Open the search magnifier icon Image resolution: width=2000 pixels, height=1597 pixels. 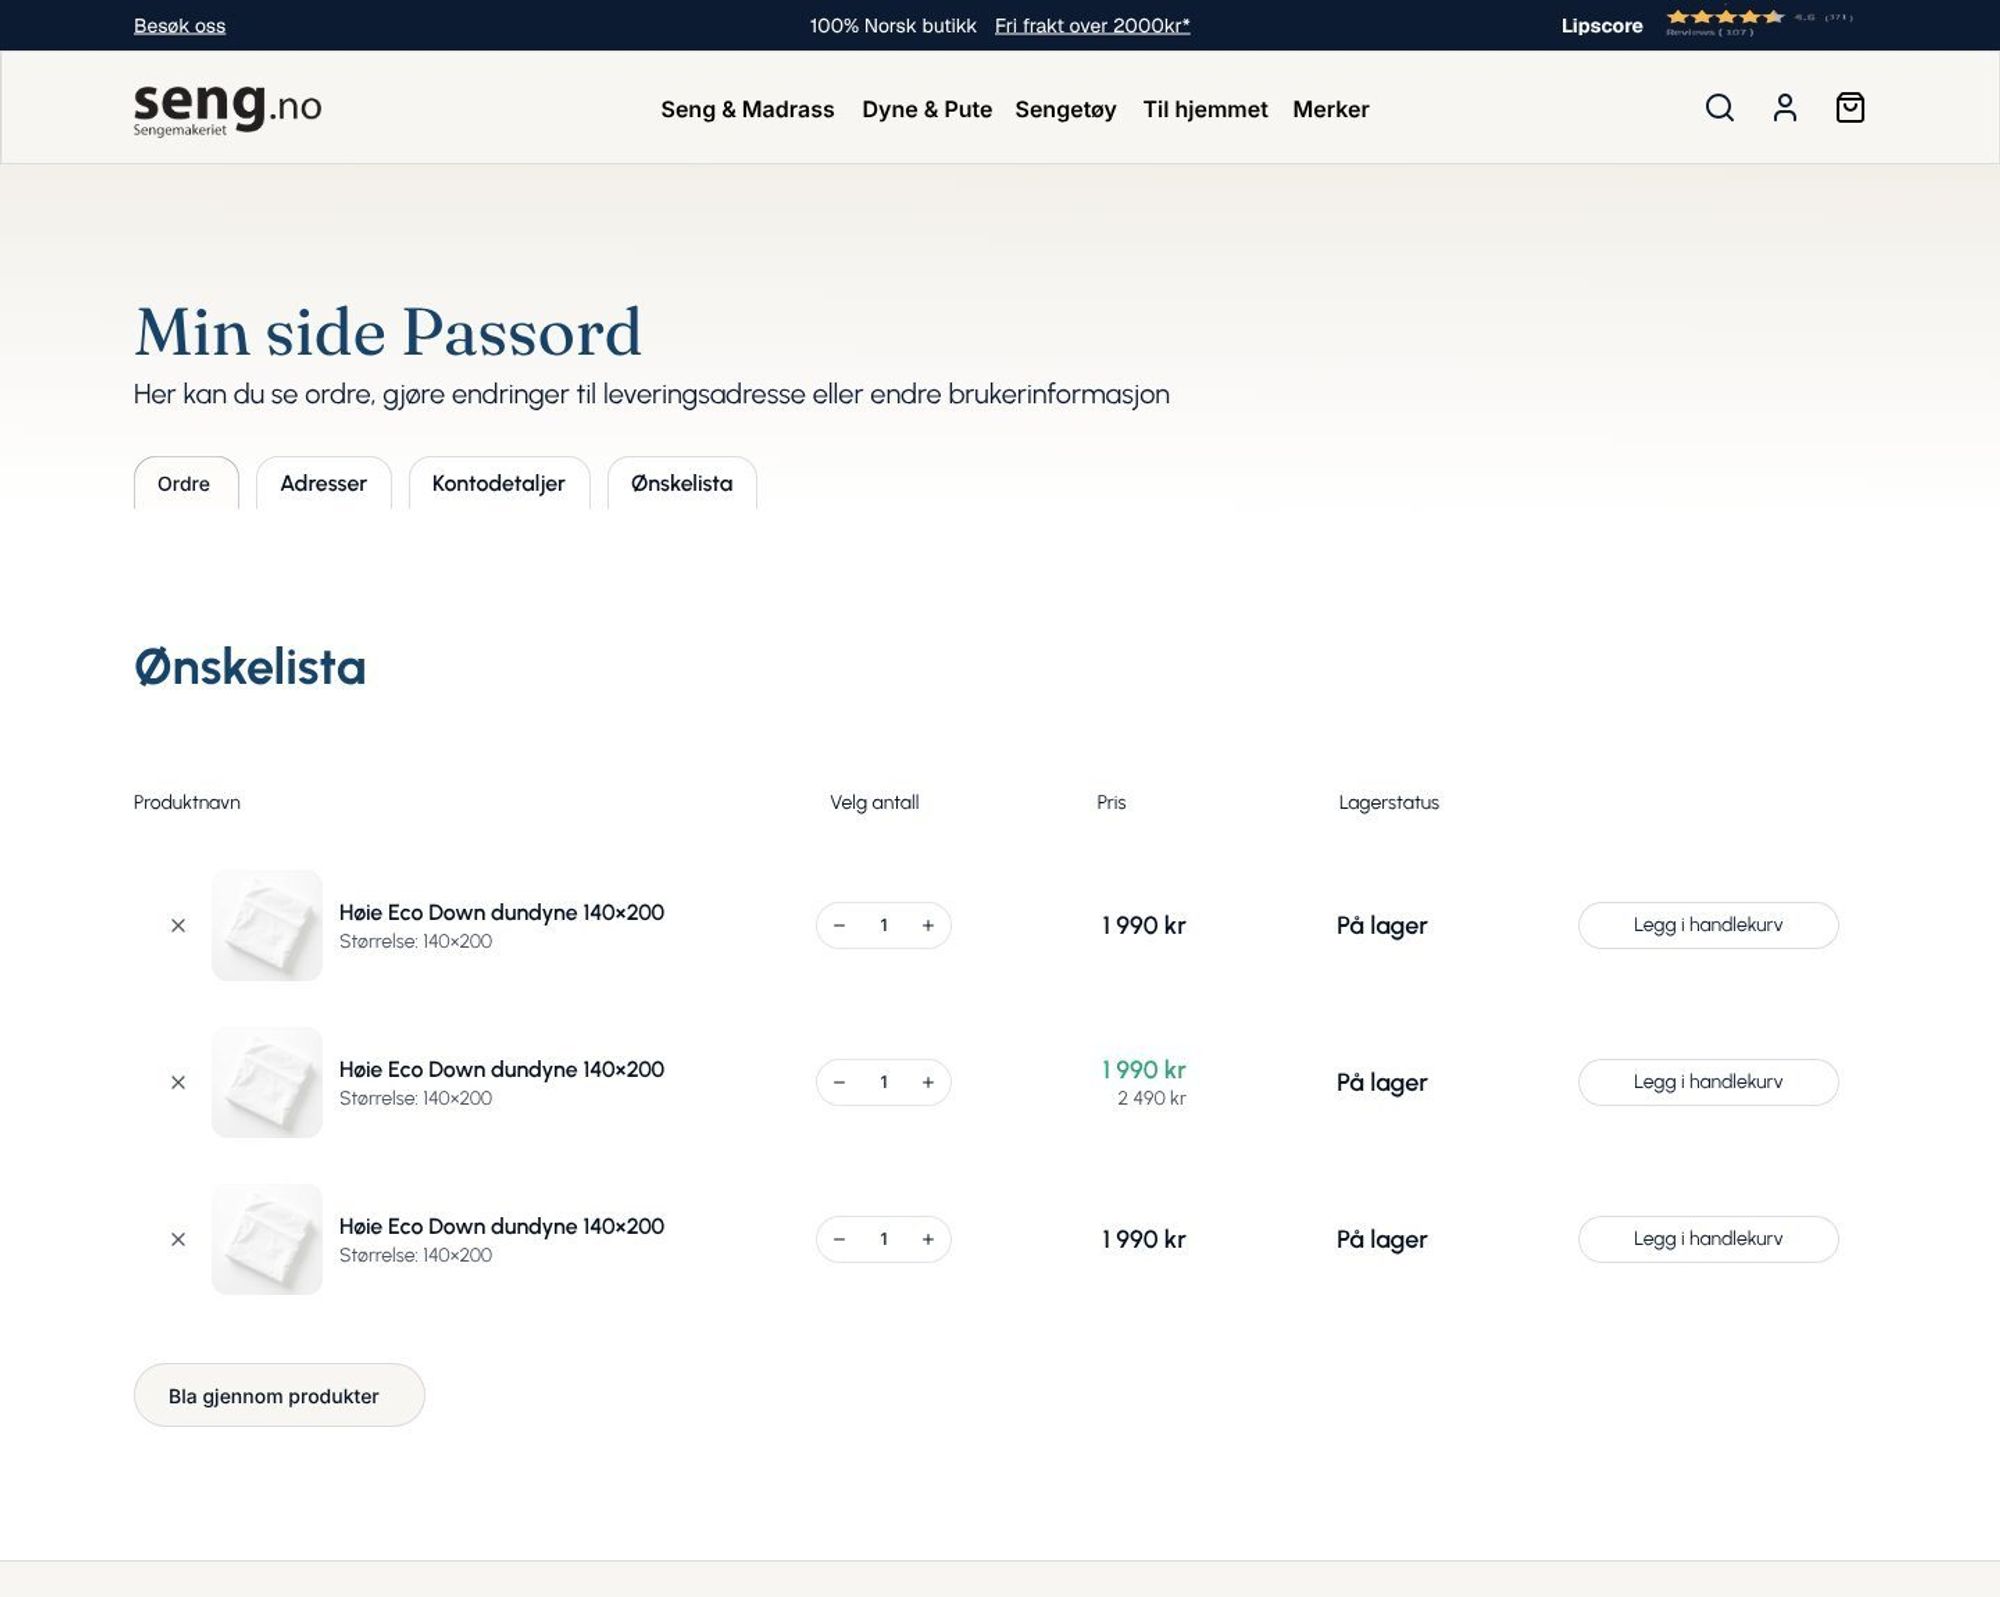[1719, 107]
